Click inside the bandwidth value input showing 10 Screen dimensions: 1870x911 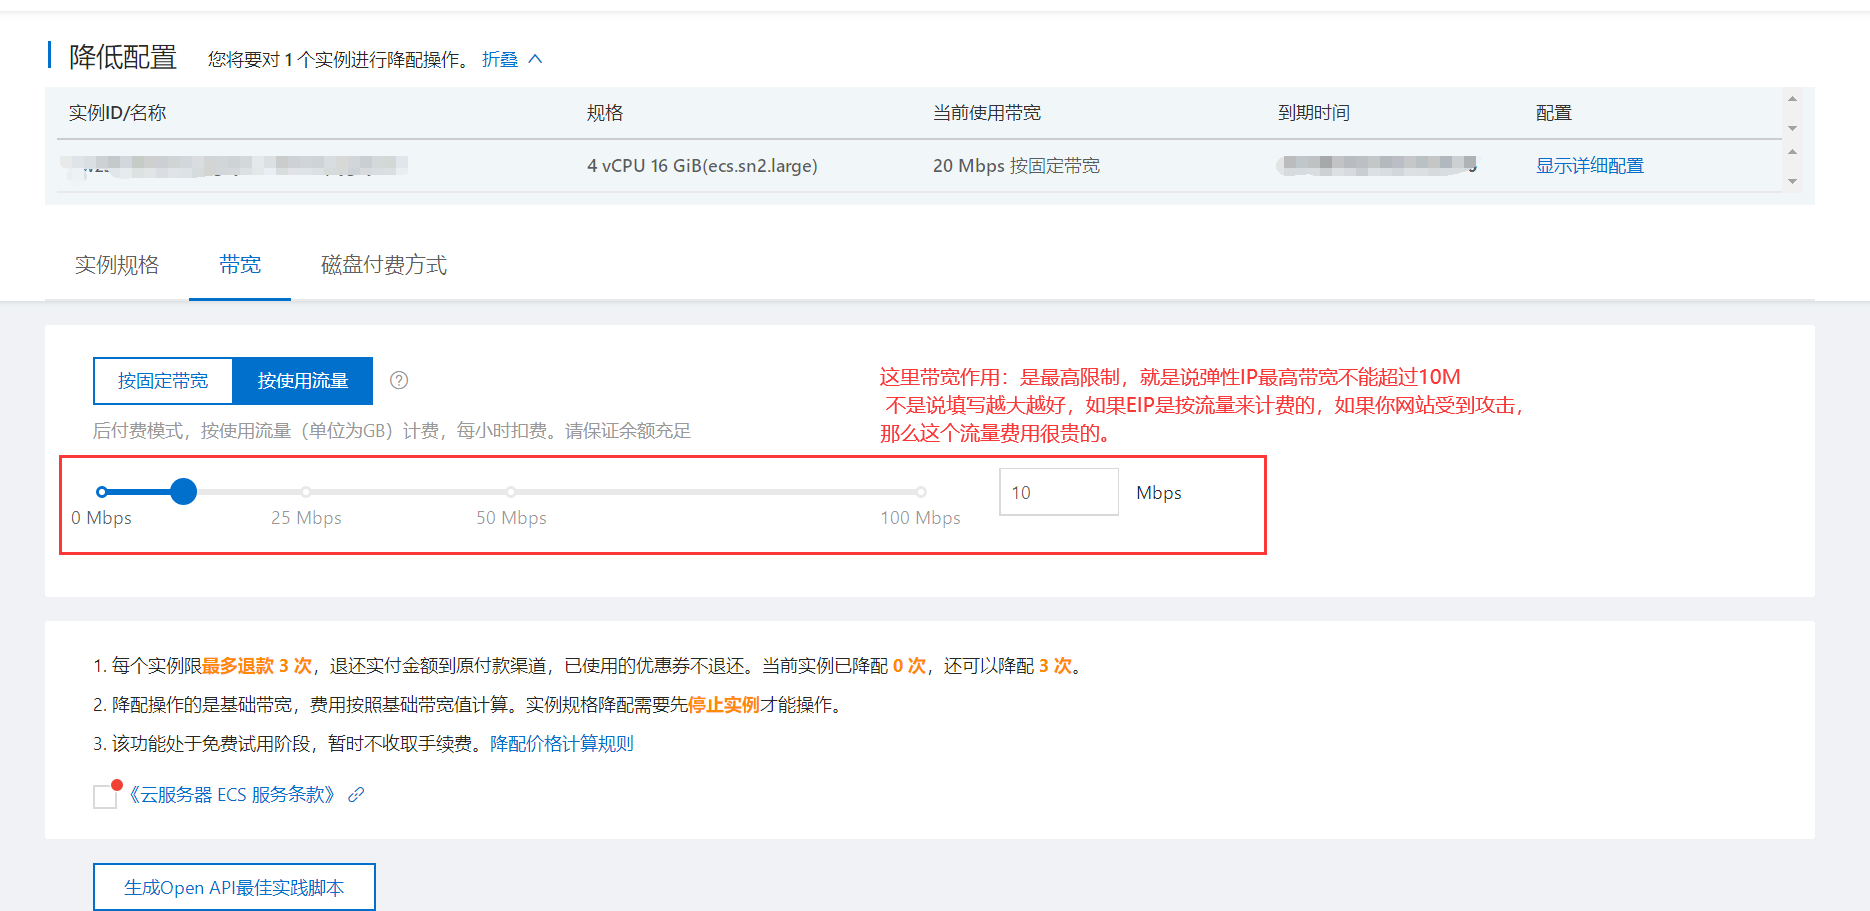1058,491
